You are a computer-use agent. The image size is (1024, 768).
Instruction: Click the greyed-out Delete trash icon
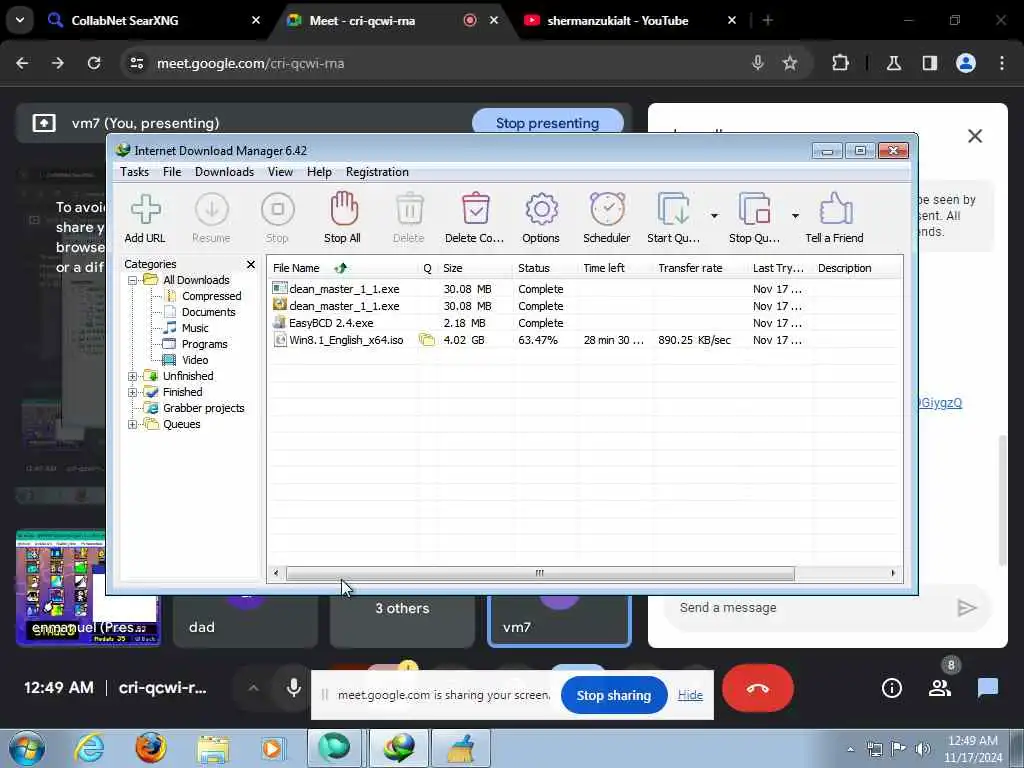coord(409,218)
